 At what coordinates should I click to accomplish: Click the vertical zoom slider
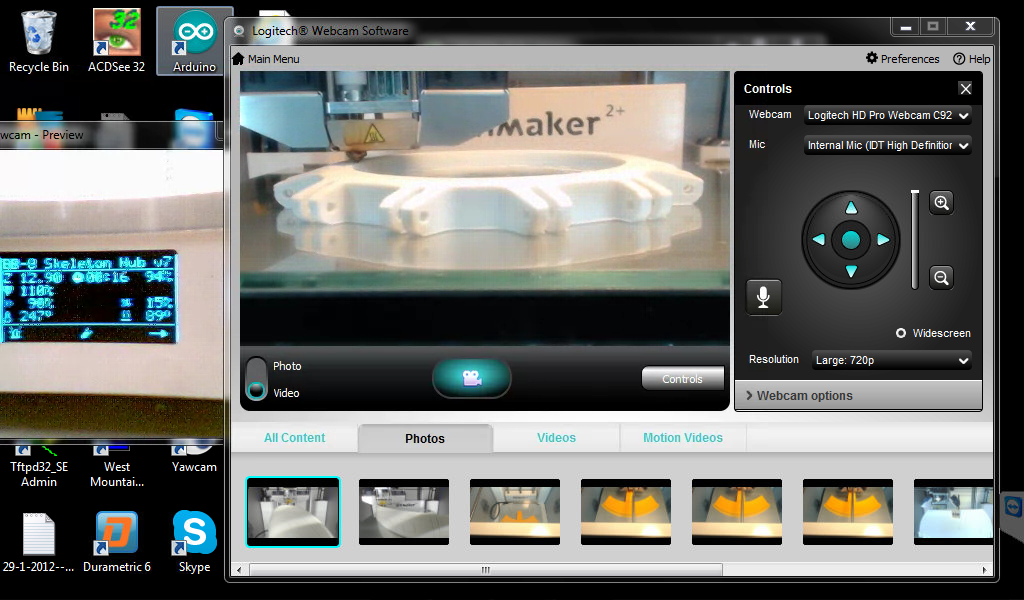915,240
